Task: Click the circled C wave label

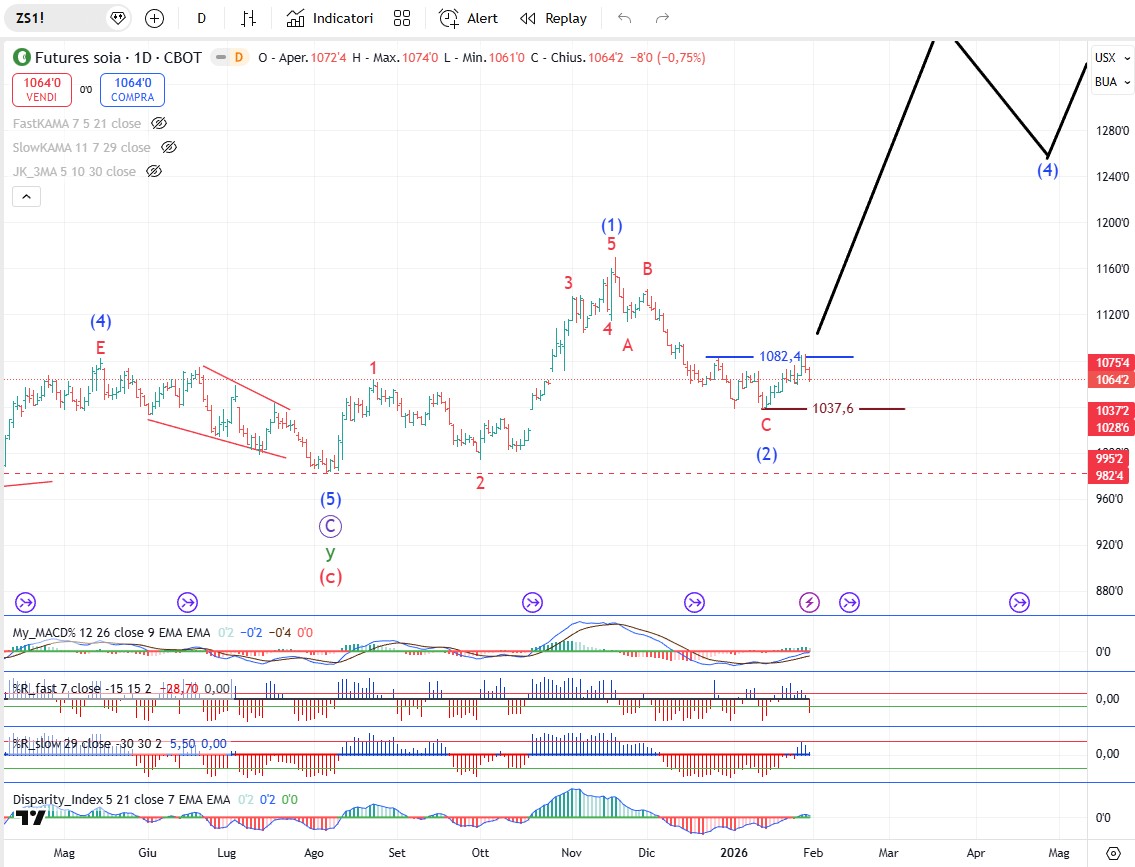Action: coord(330,526)
